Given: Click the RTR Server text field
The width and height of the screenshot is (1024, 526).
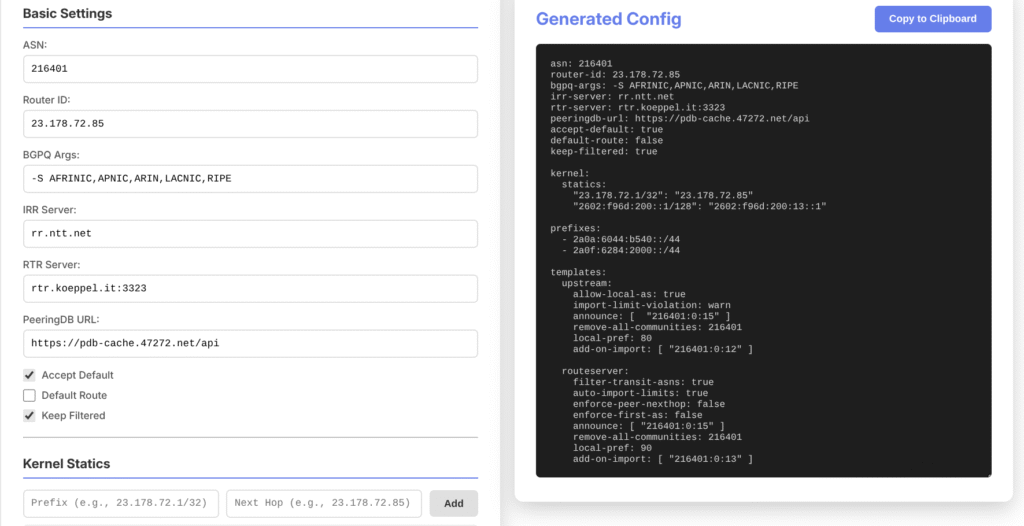Looking at the screenshot, I should [249, 289].
